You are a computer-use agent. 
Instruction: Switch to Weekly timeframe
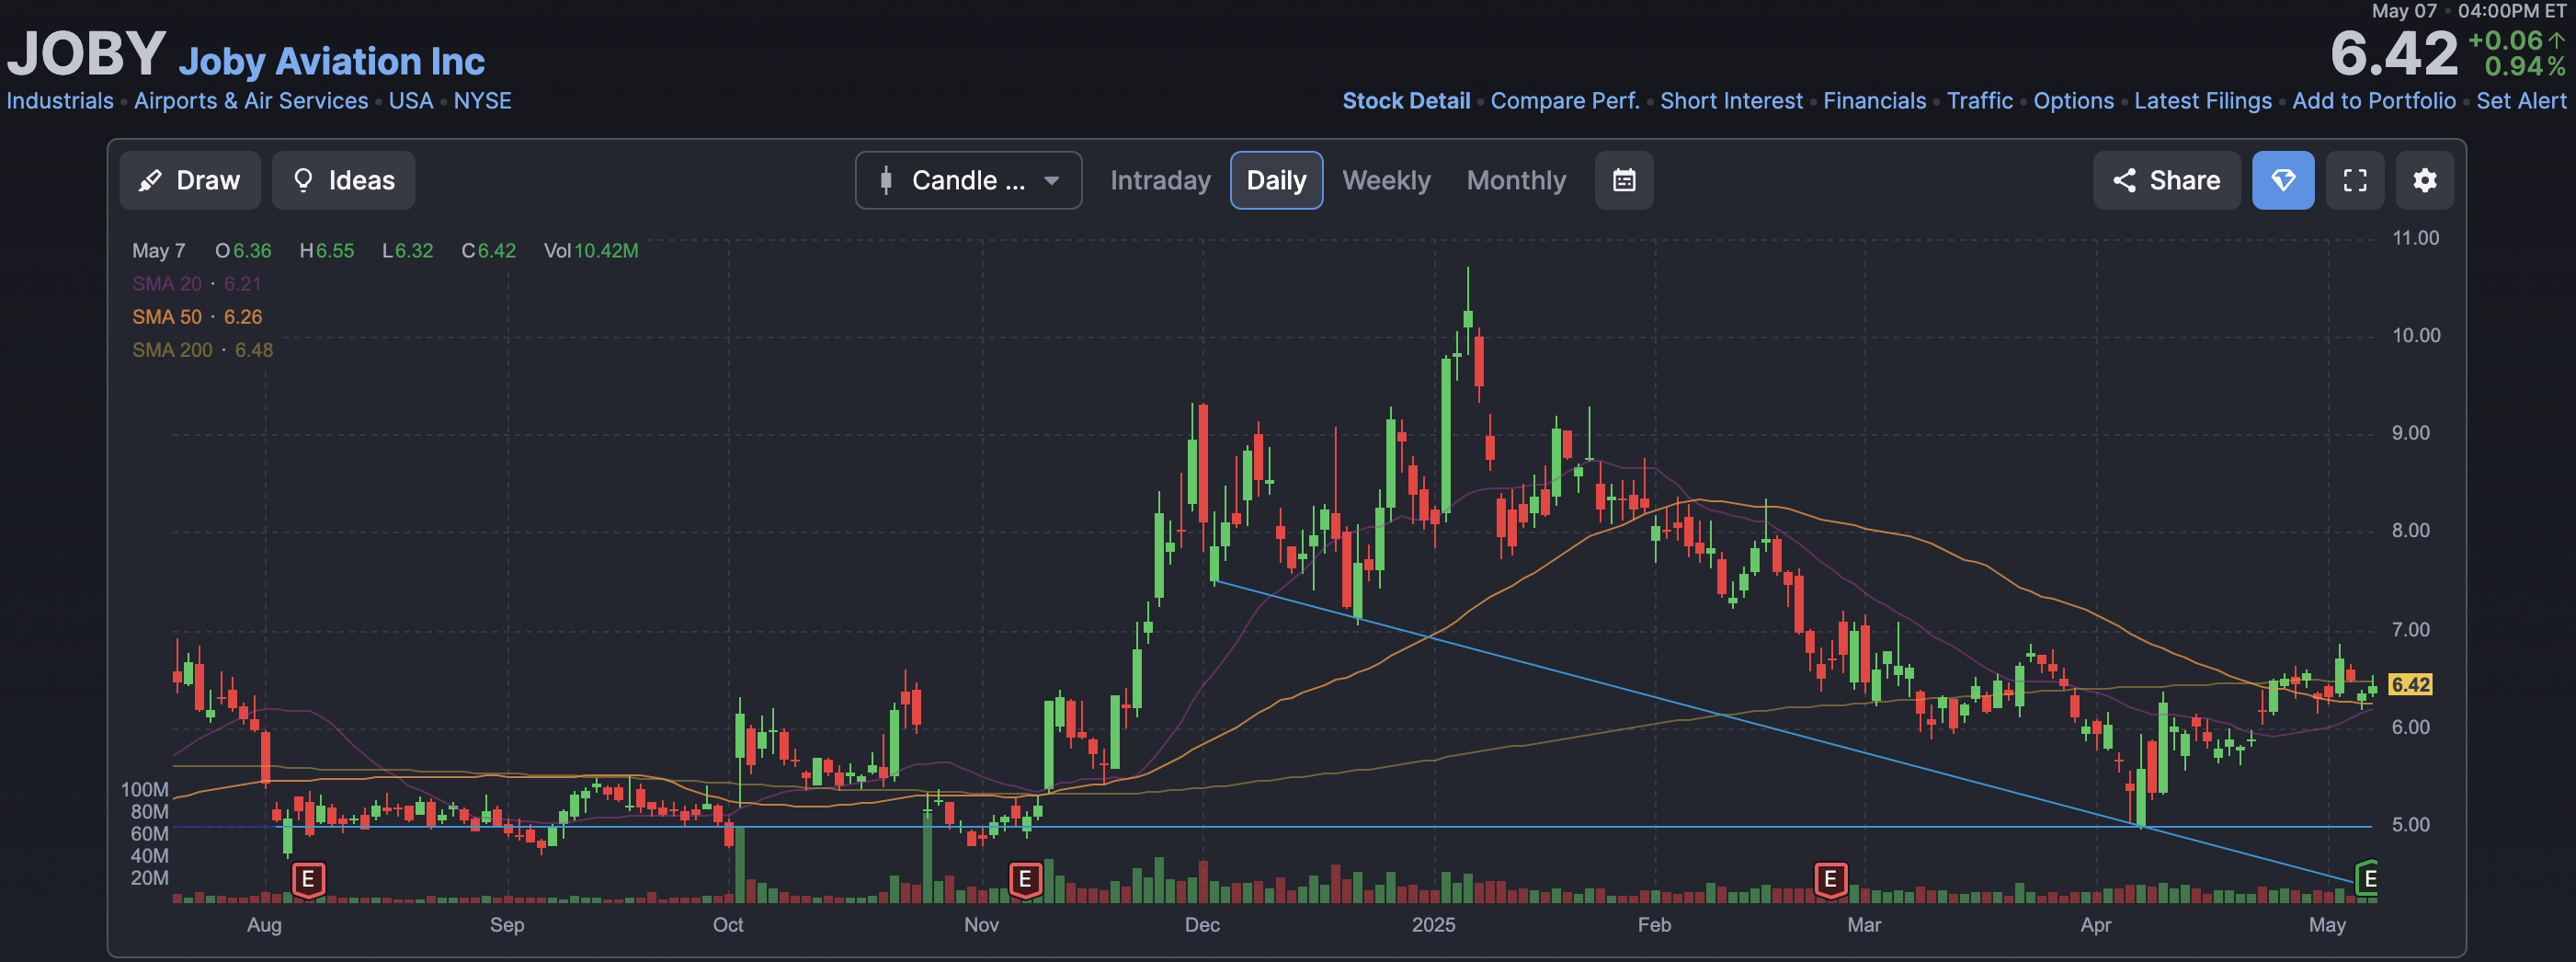click(x=1386, y=180)
